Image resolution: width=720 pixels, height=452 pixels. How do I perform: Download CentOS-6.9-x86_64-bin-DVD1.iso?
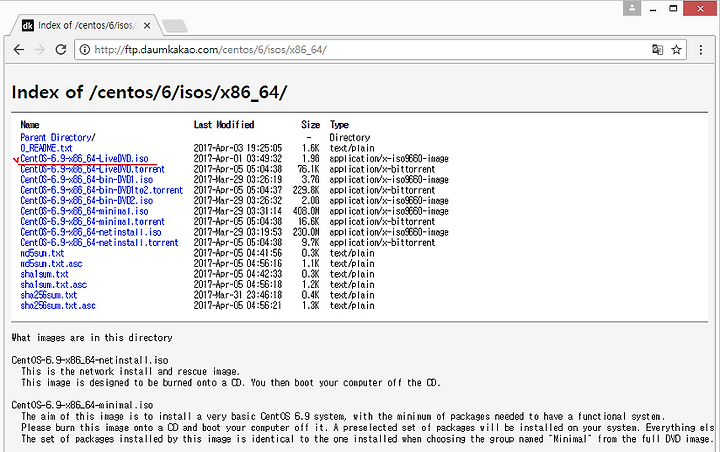coord(87,180)
